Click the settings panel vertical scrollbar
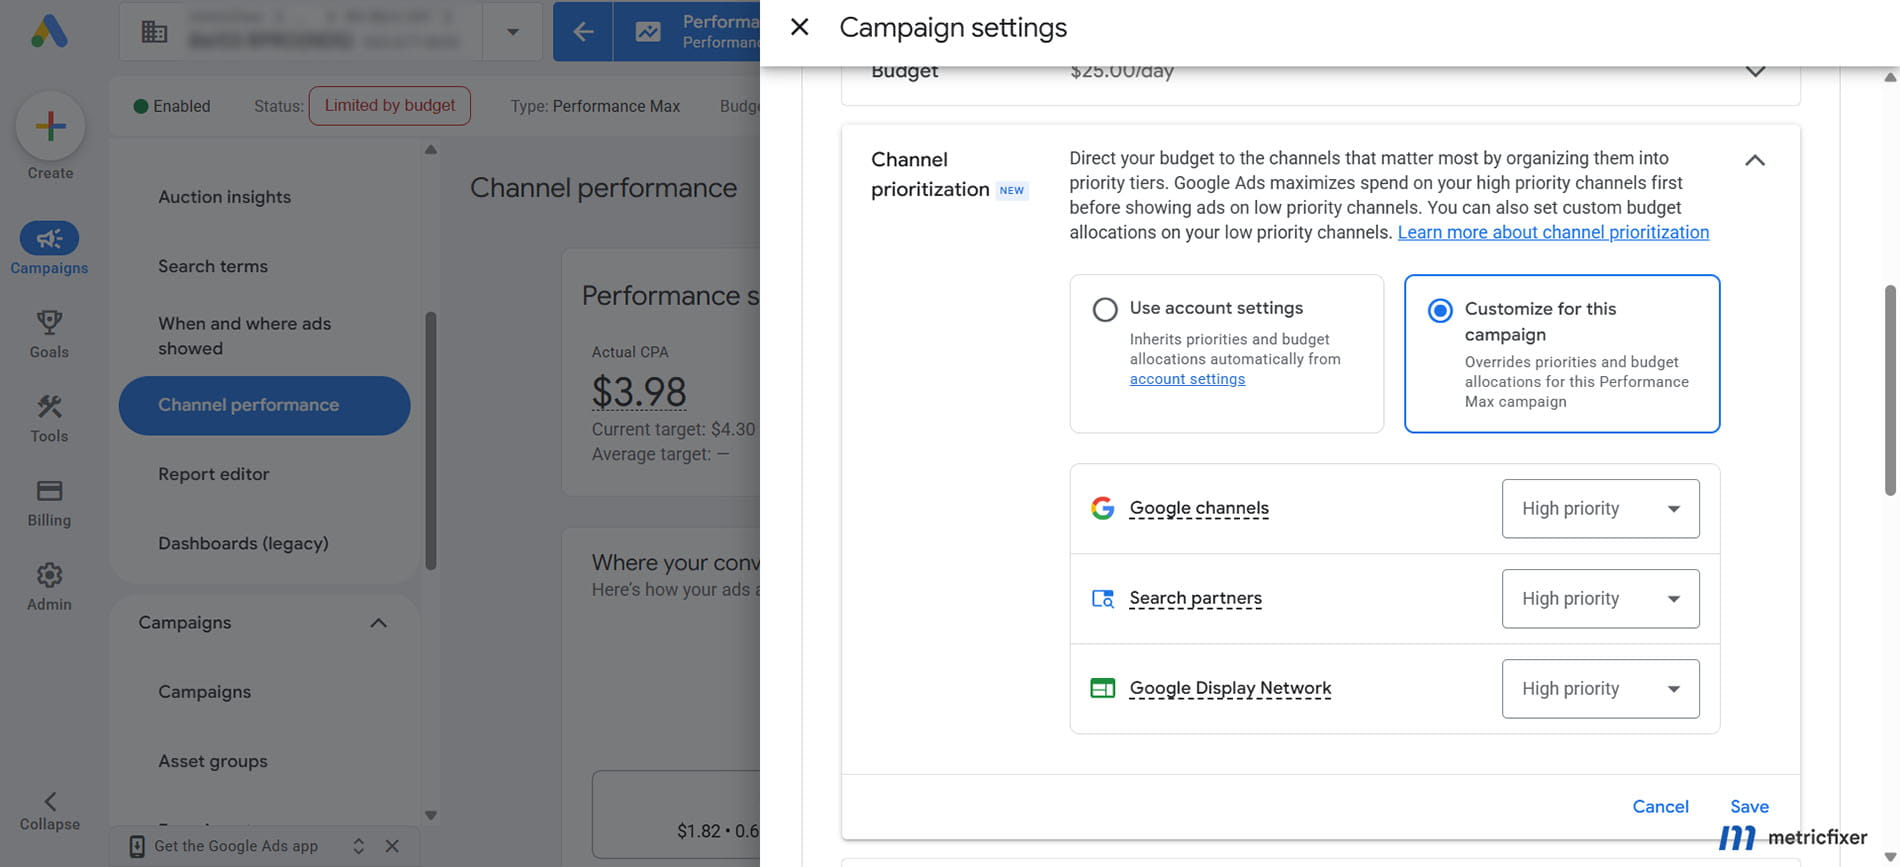The image size is (1900, 867). pos(1890,390)
